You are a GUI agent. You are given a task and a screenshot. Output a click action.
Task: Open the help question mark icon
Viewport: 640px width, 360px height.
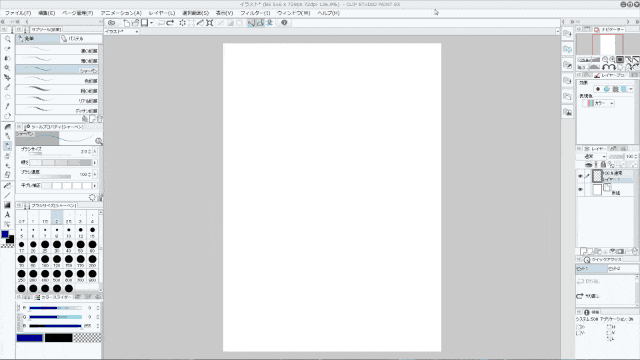[284, 23]
